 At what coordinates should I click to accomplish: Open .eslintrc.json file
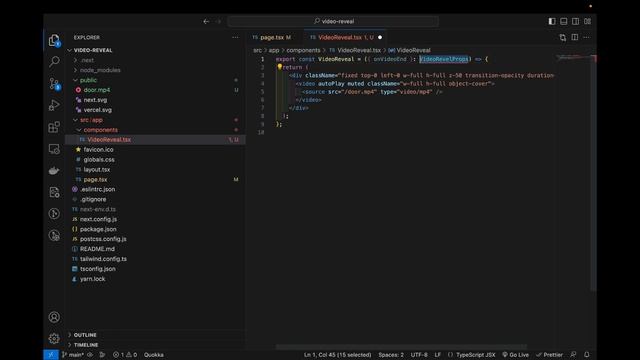(98, 189)
